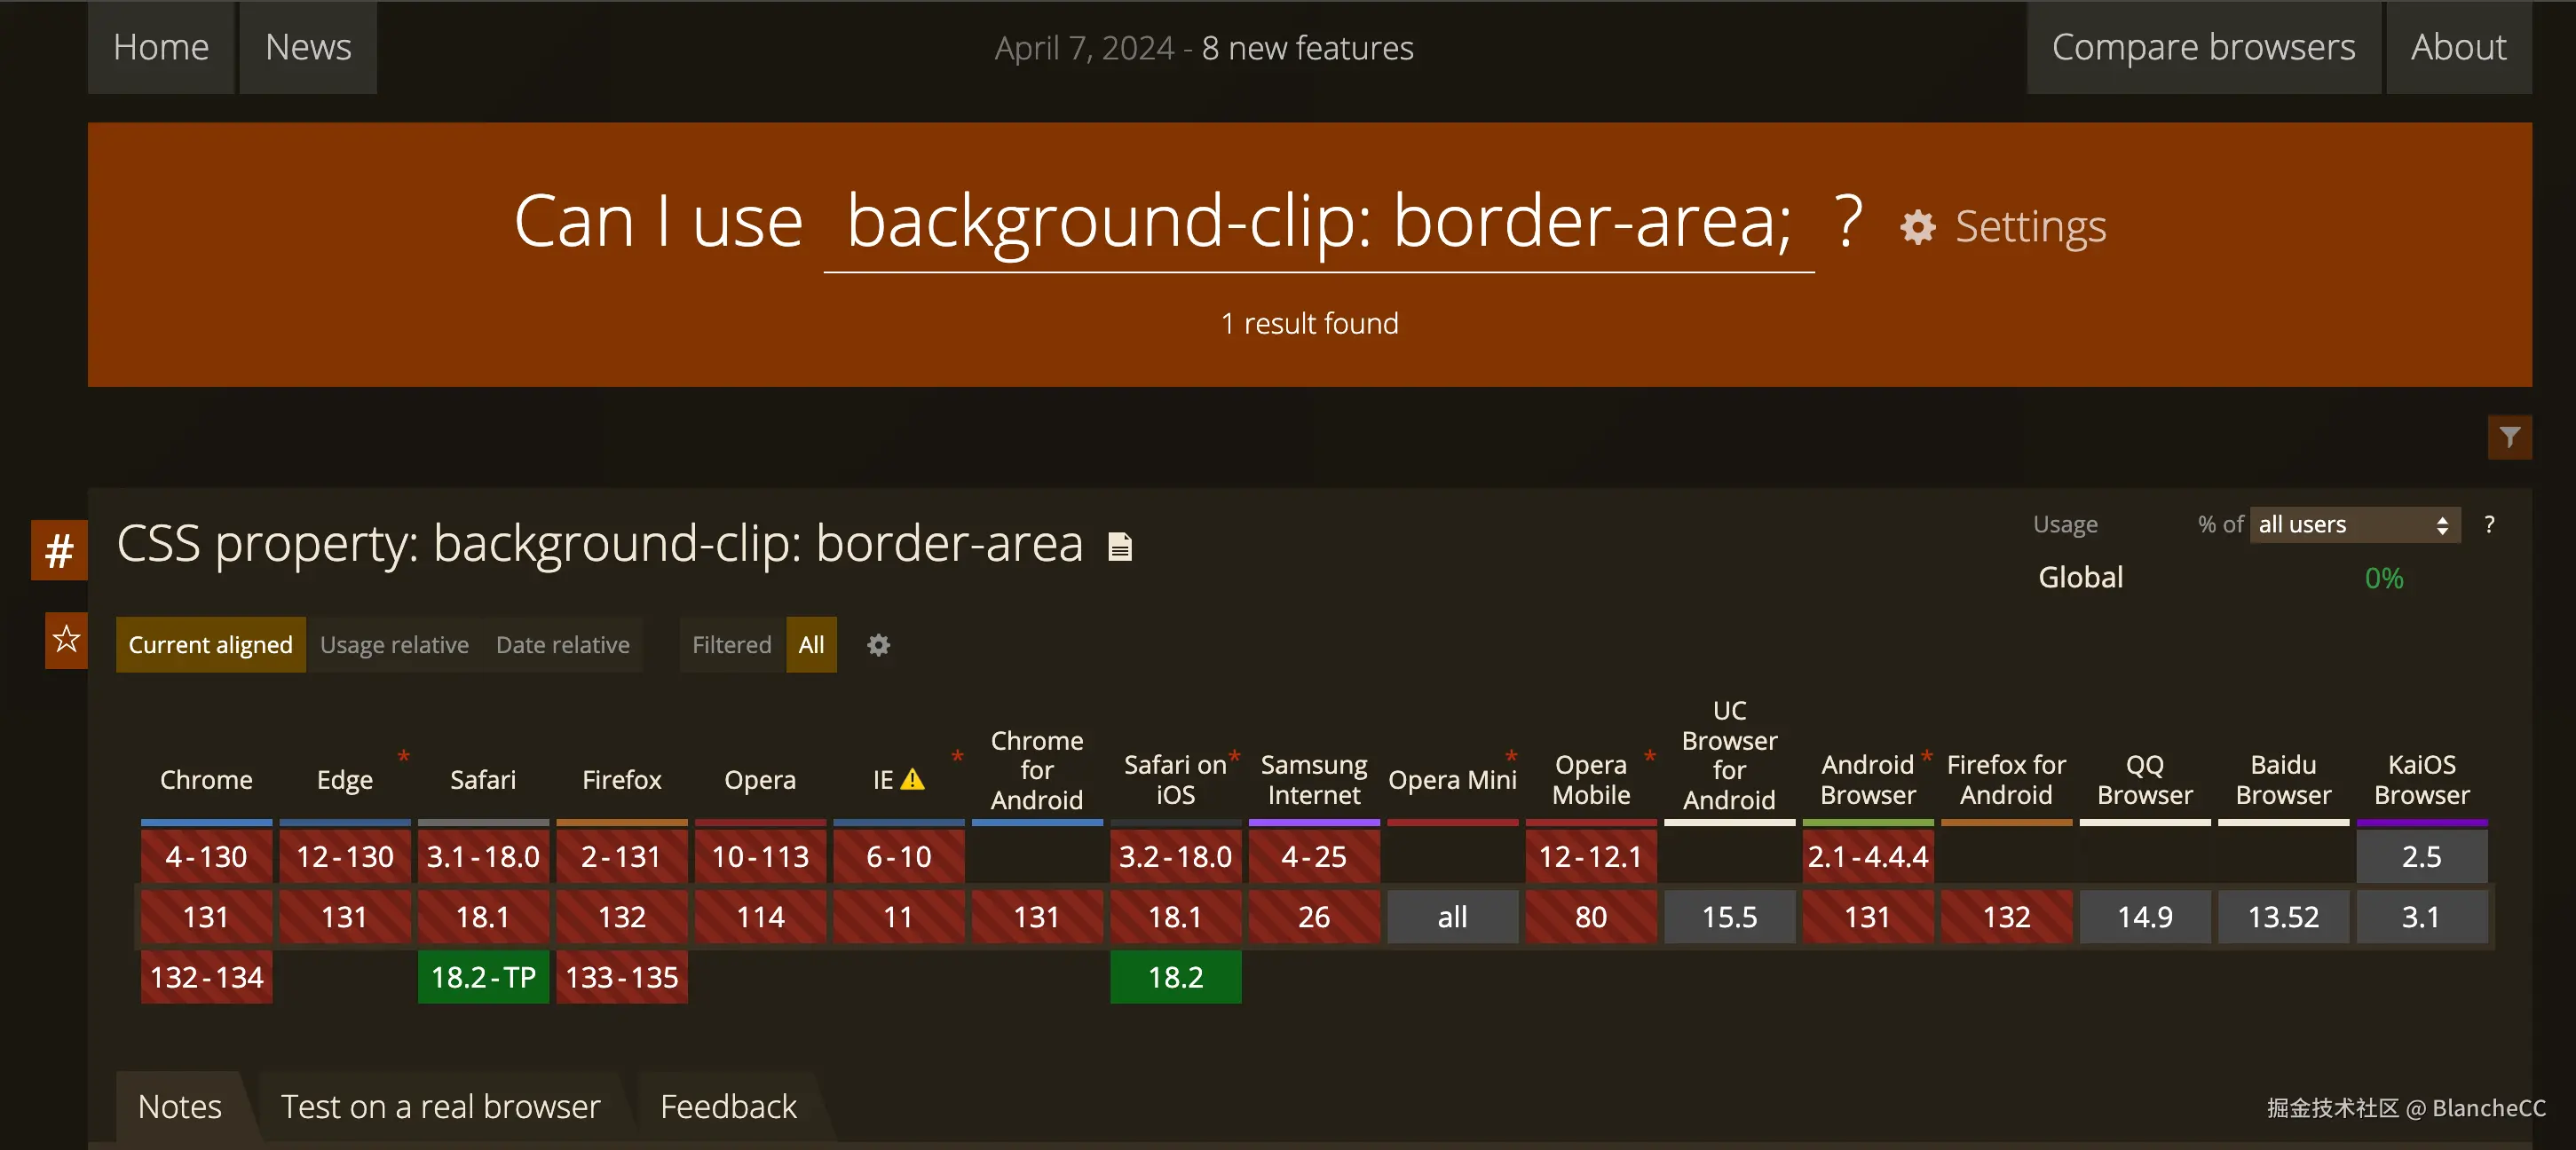Go to Compare browsers page
The height and width of the screenshot is (1150, 2576).
point(2202,47)
